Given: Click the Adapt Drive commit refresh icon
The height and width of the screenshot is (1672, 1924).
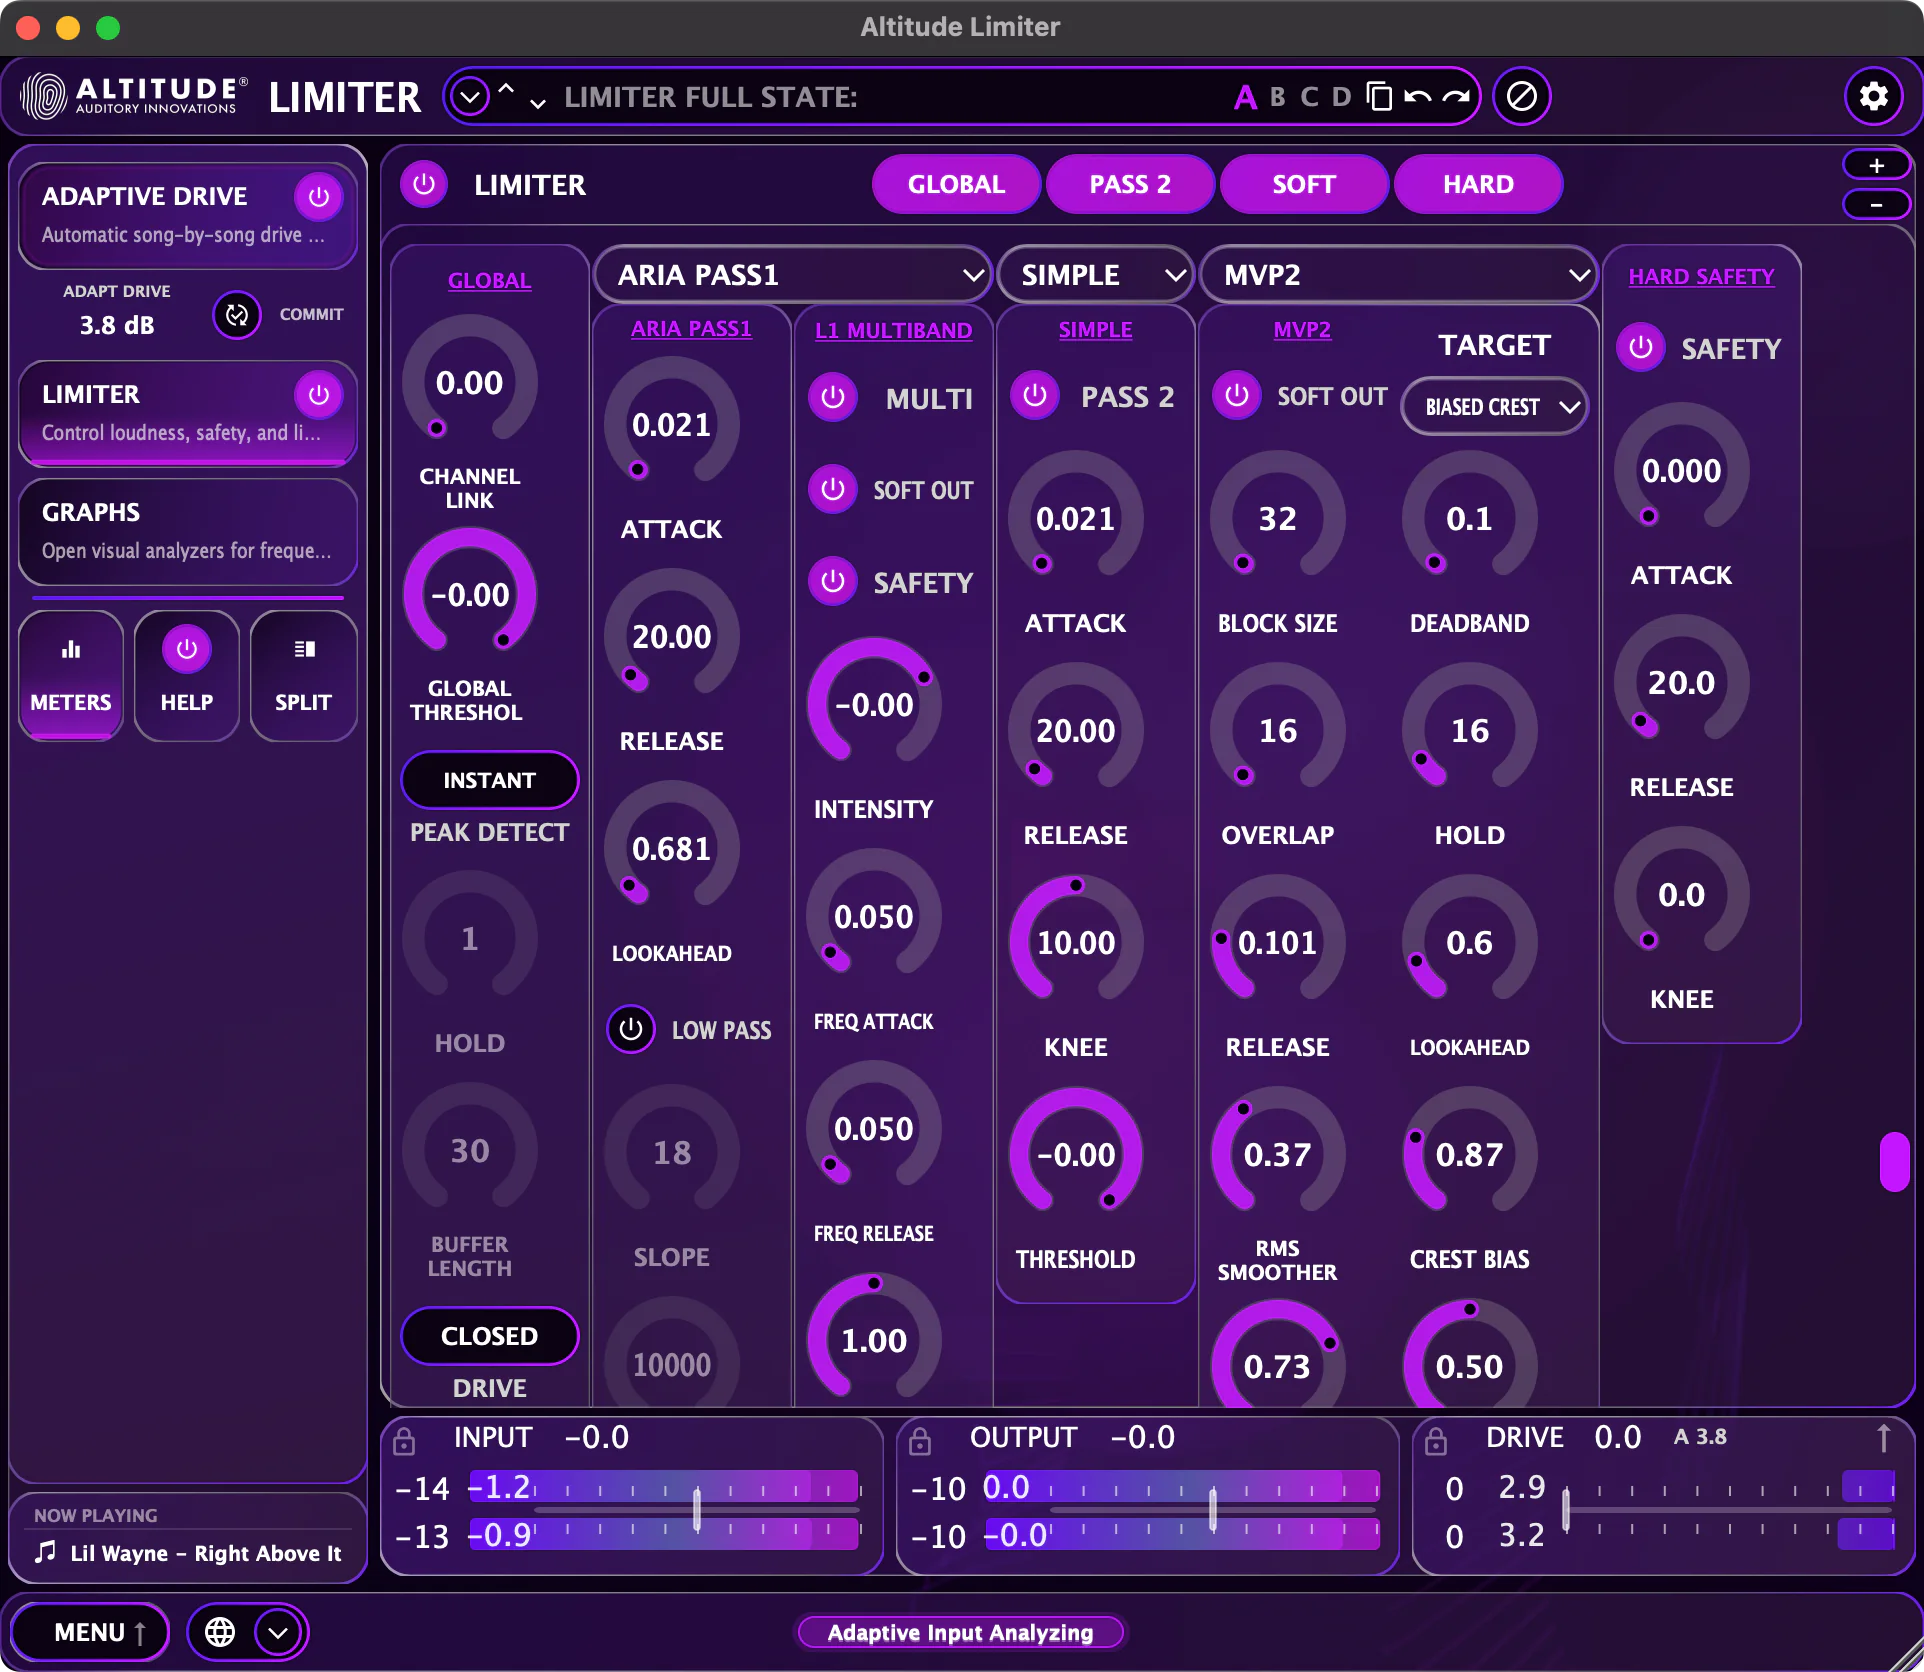Looking at the screenshot, I should click(237, 315).
